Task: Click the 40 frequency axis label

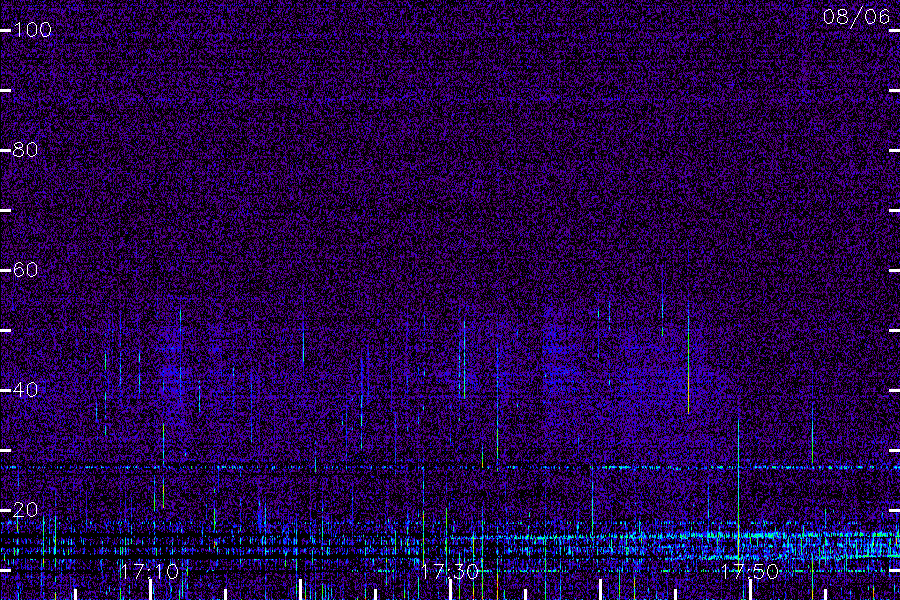Action: (25, 390)
